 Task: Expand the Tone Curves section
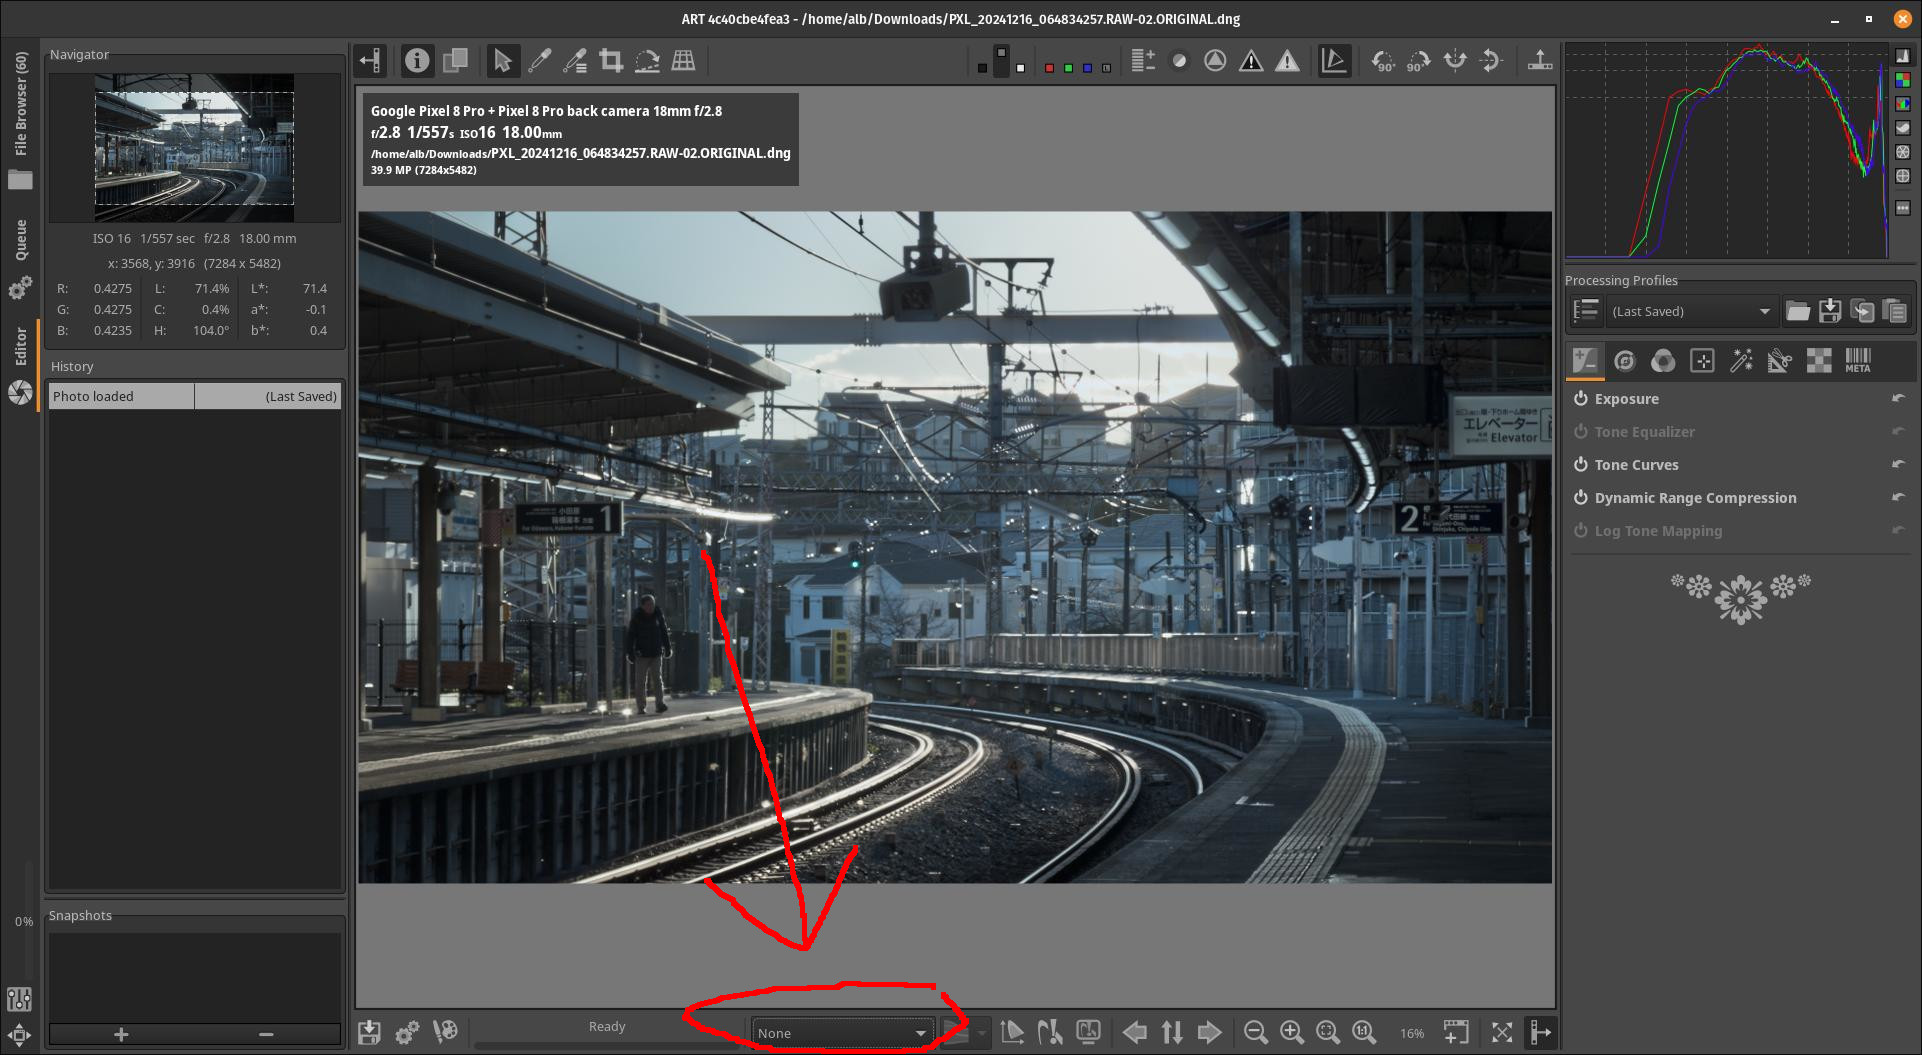[x=1636, y=464]
